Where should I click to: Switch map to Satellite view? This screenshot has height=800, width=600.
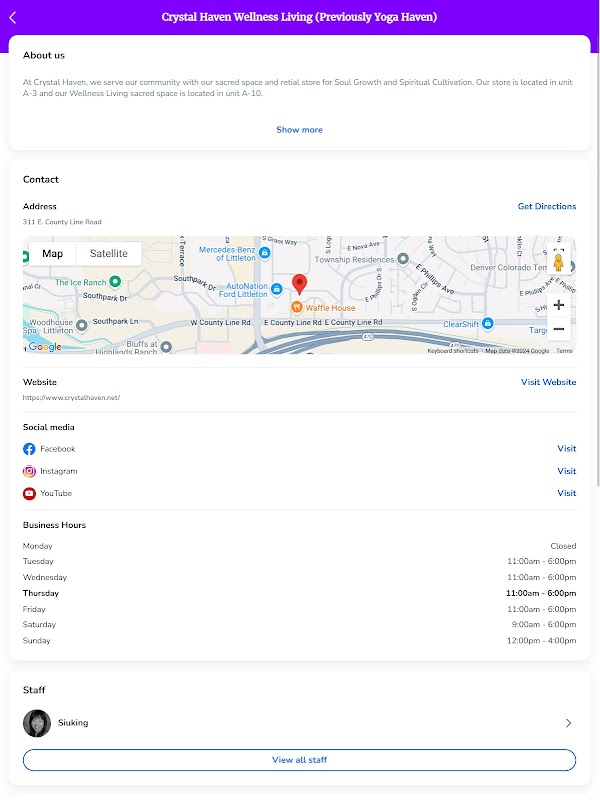109,254
